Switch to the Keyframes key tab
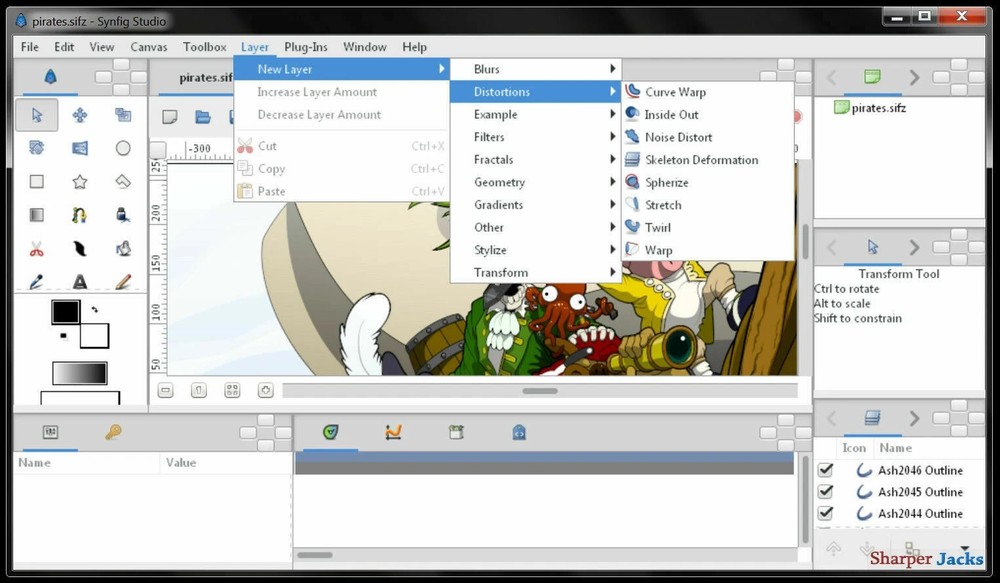 coord(113,432)
